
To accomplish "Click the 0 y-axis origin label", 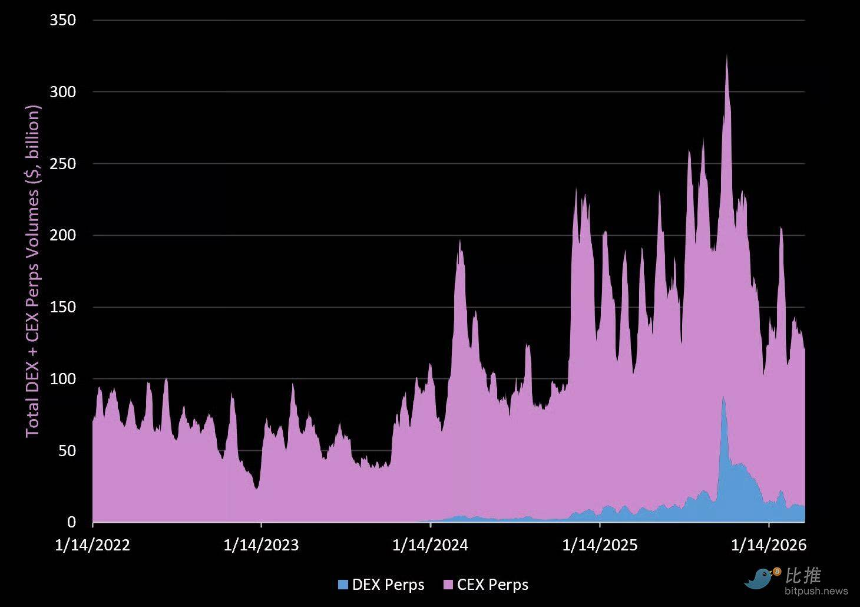I will pyautogui.click(x=72, y=522).
